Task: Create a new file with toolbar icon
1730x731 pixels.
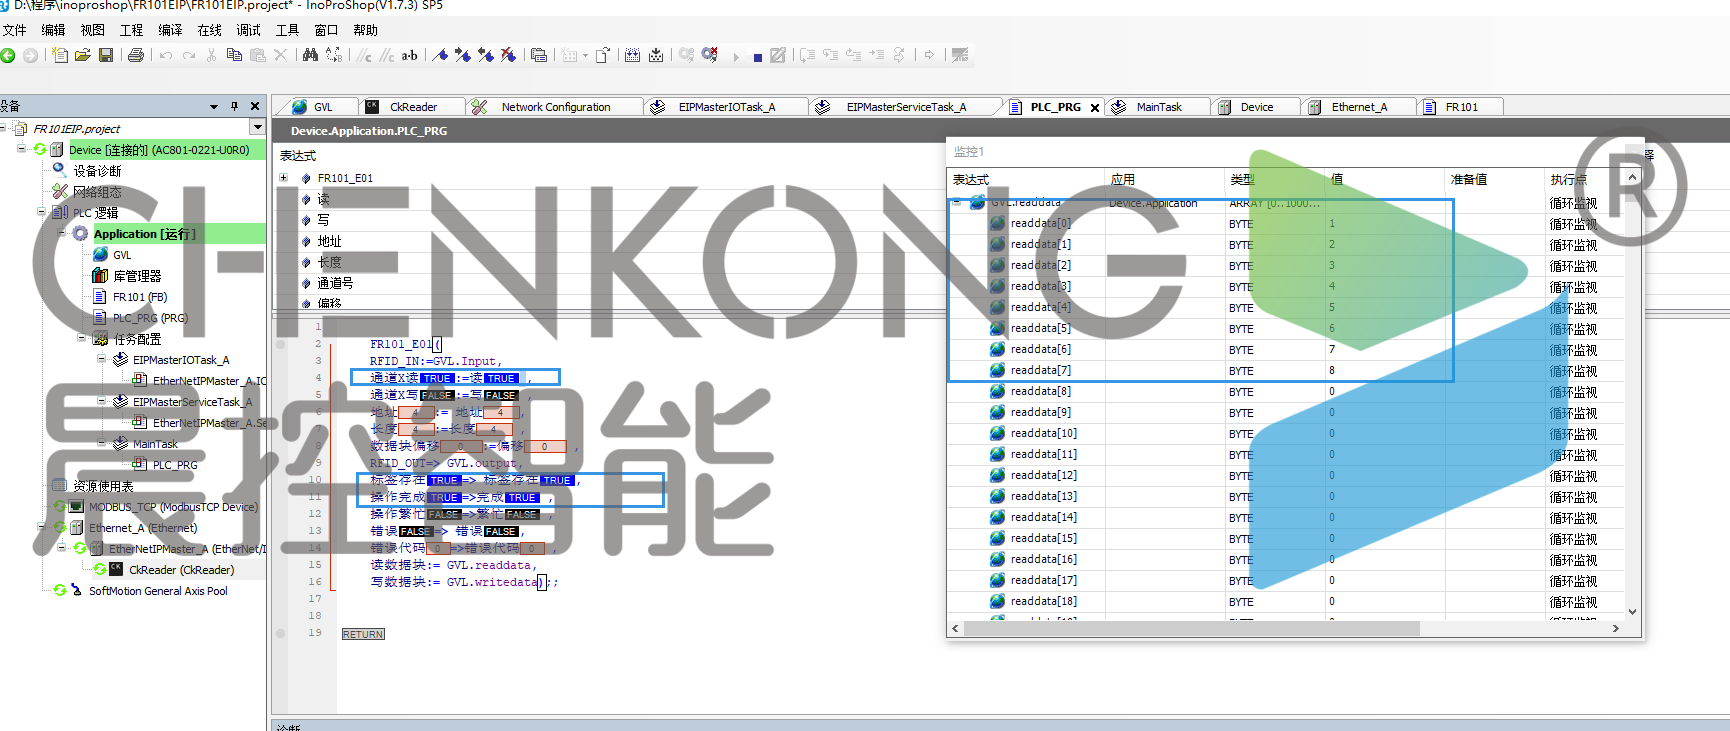Action: 60,55
